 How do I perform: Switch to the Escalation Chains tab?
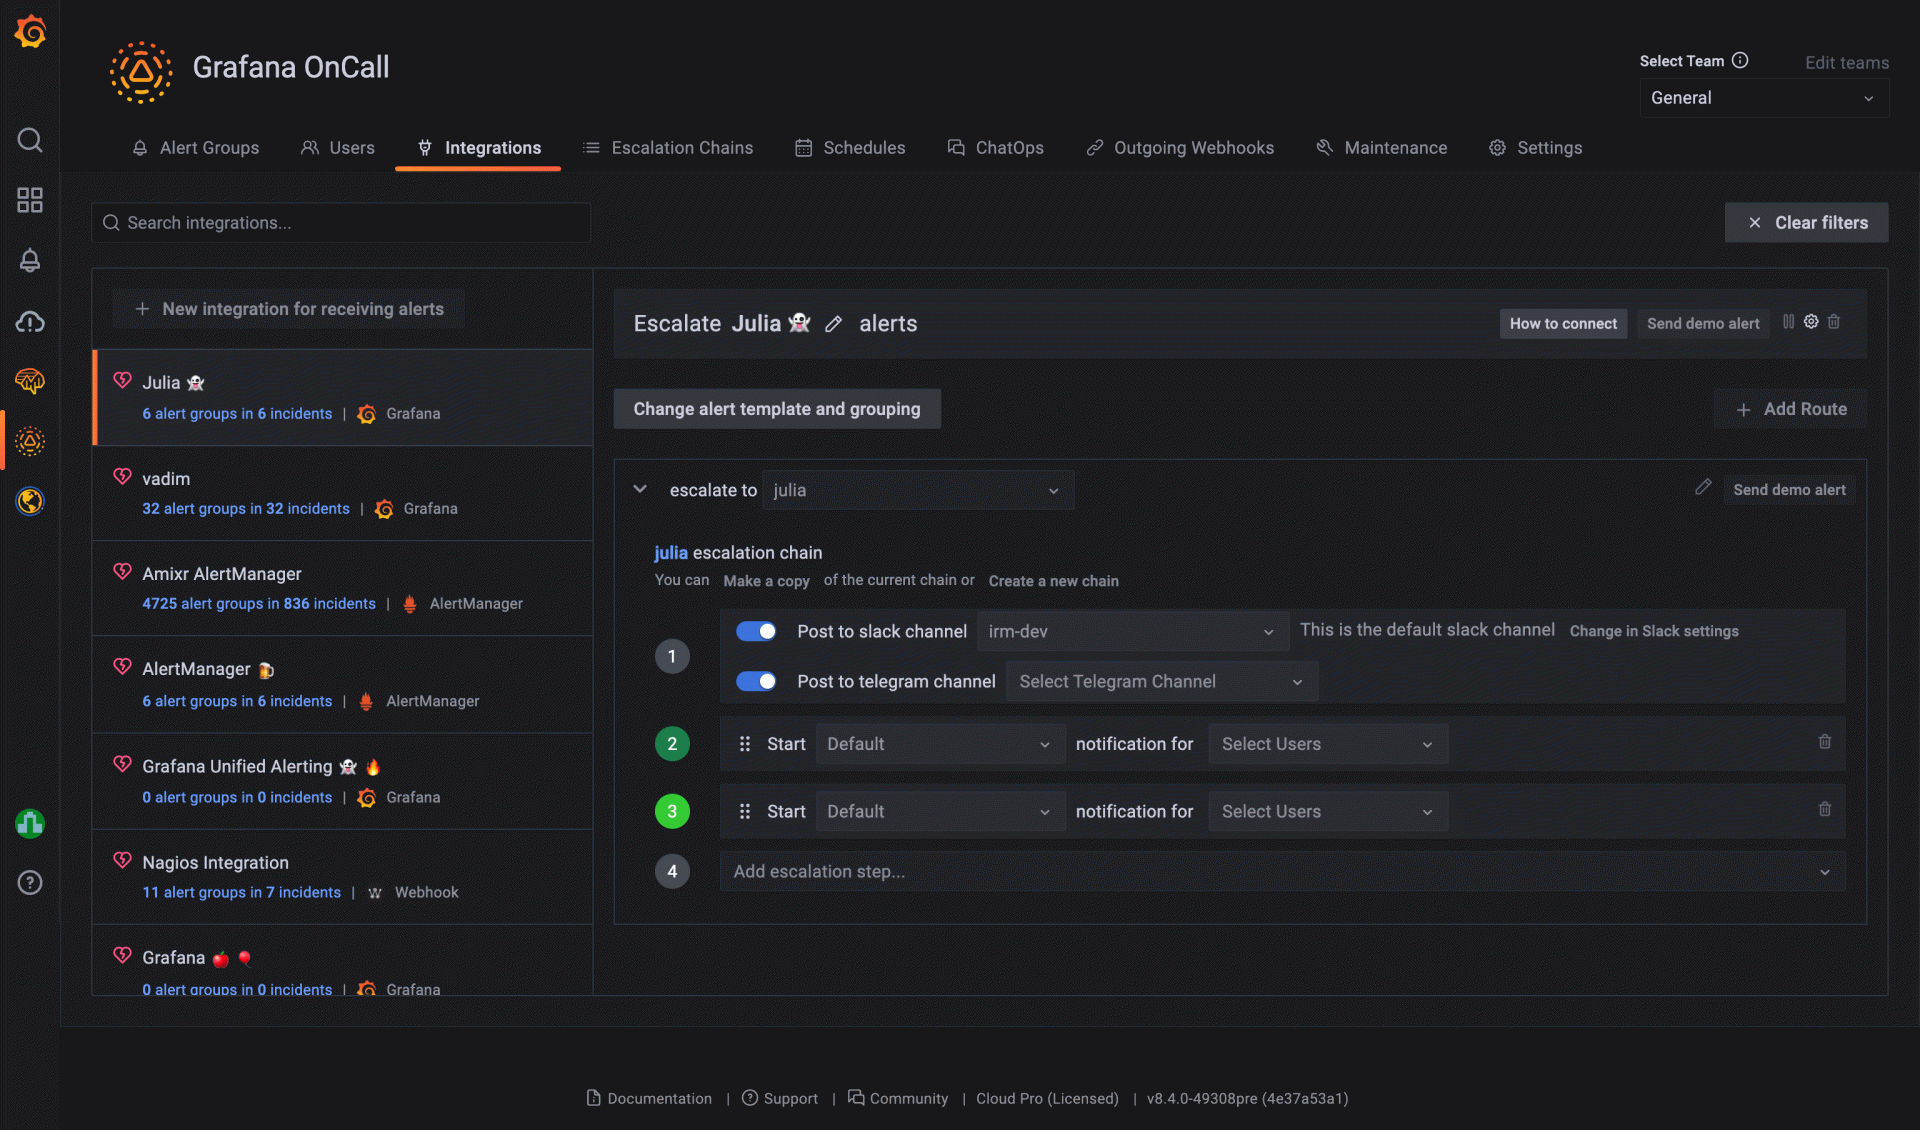(681, 147)
